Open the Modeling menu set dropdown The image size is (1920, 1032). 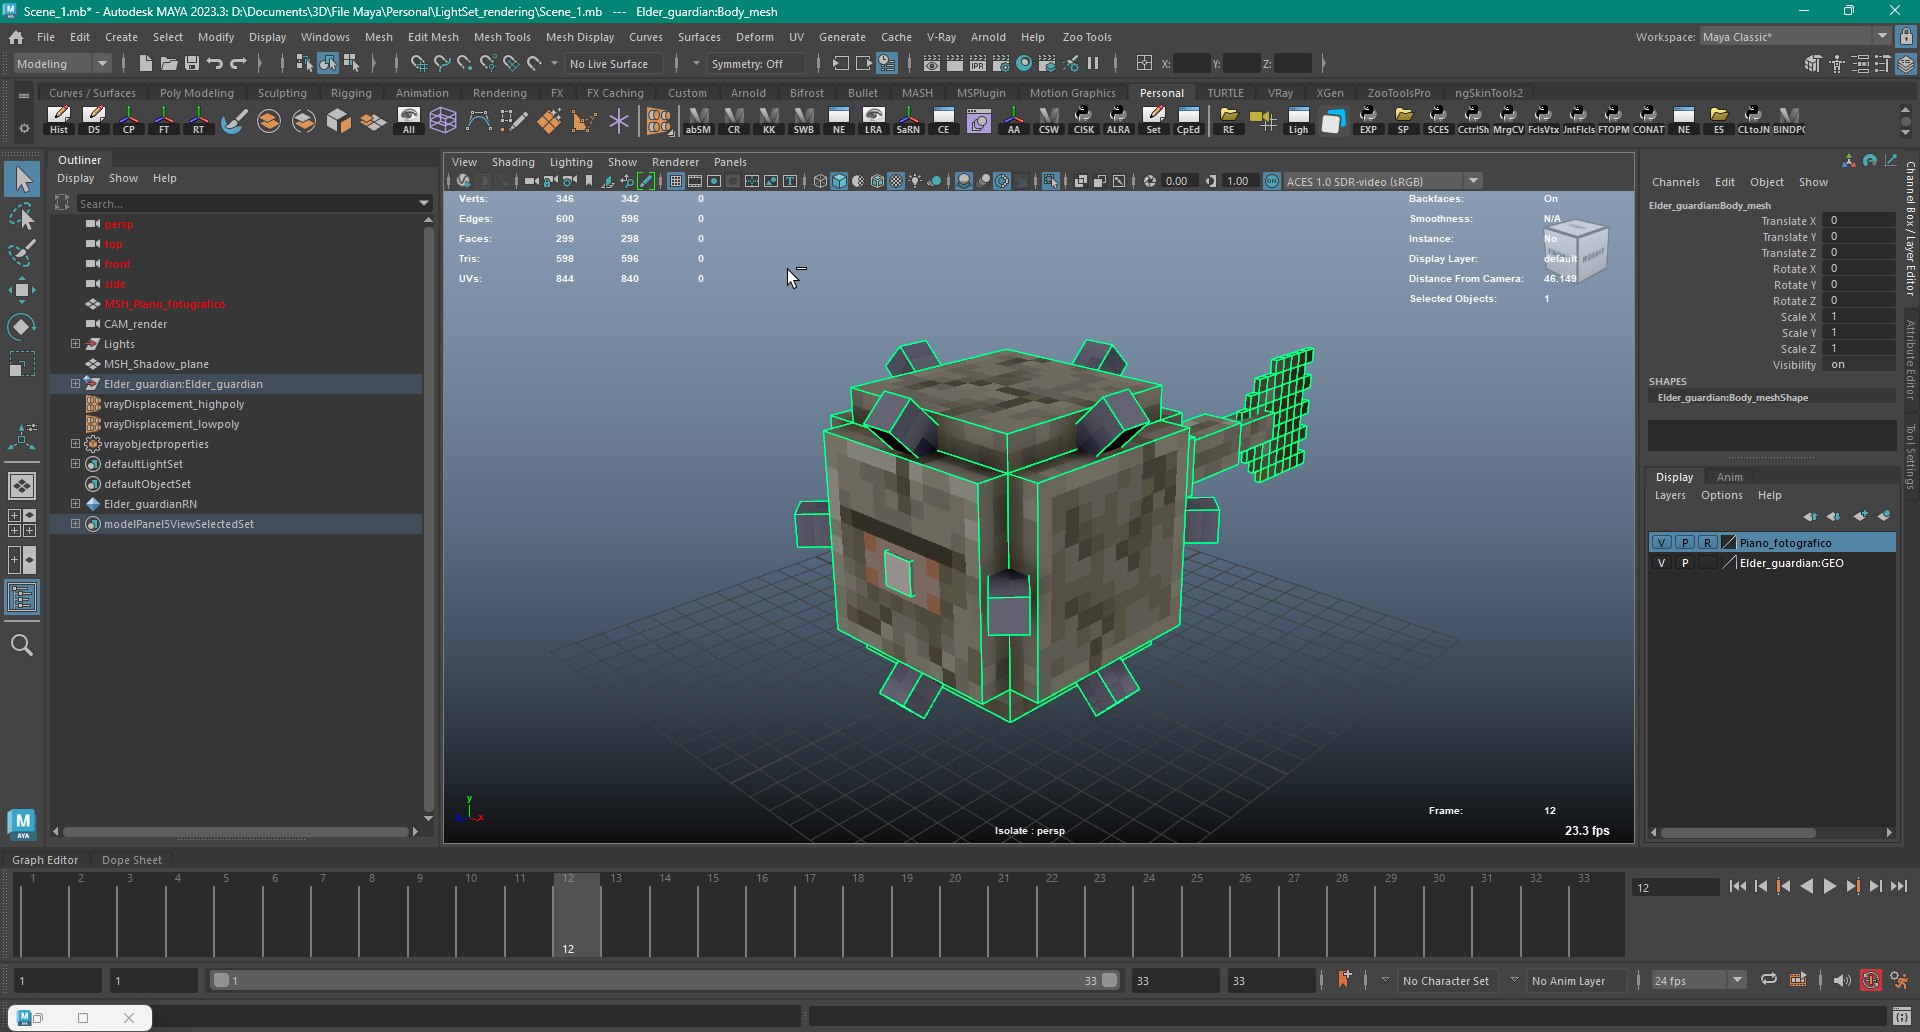pyautogui.click(x=62, y=64)
